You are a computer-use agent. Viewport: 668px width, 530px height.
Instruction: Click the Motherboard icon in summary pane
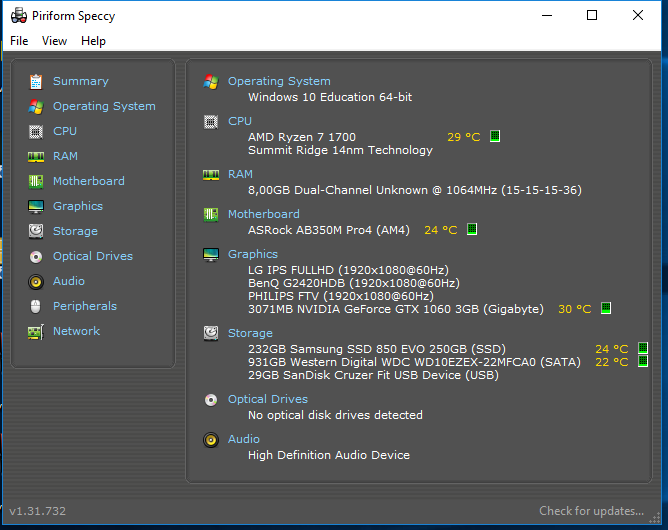pyautogui.click(x=211, y=215)
